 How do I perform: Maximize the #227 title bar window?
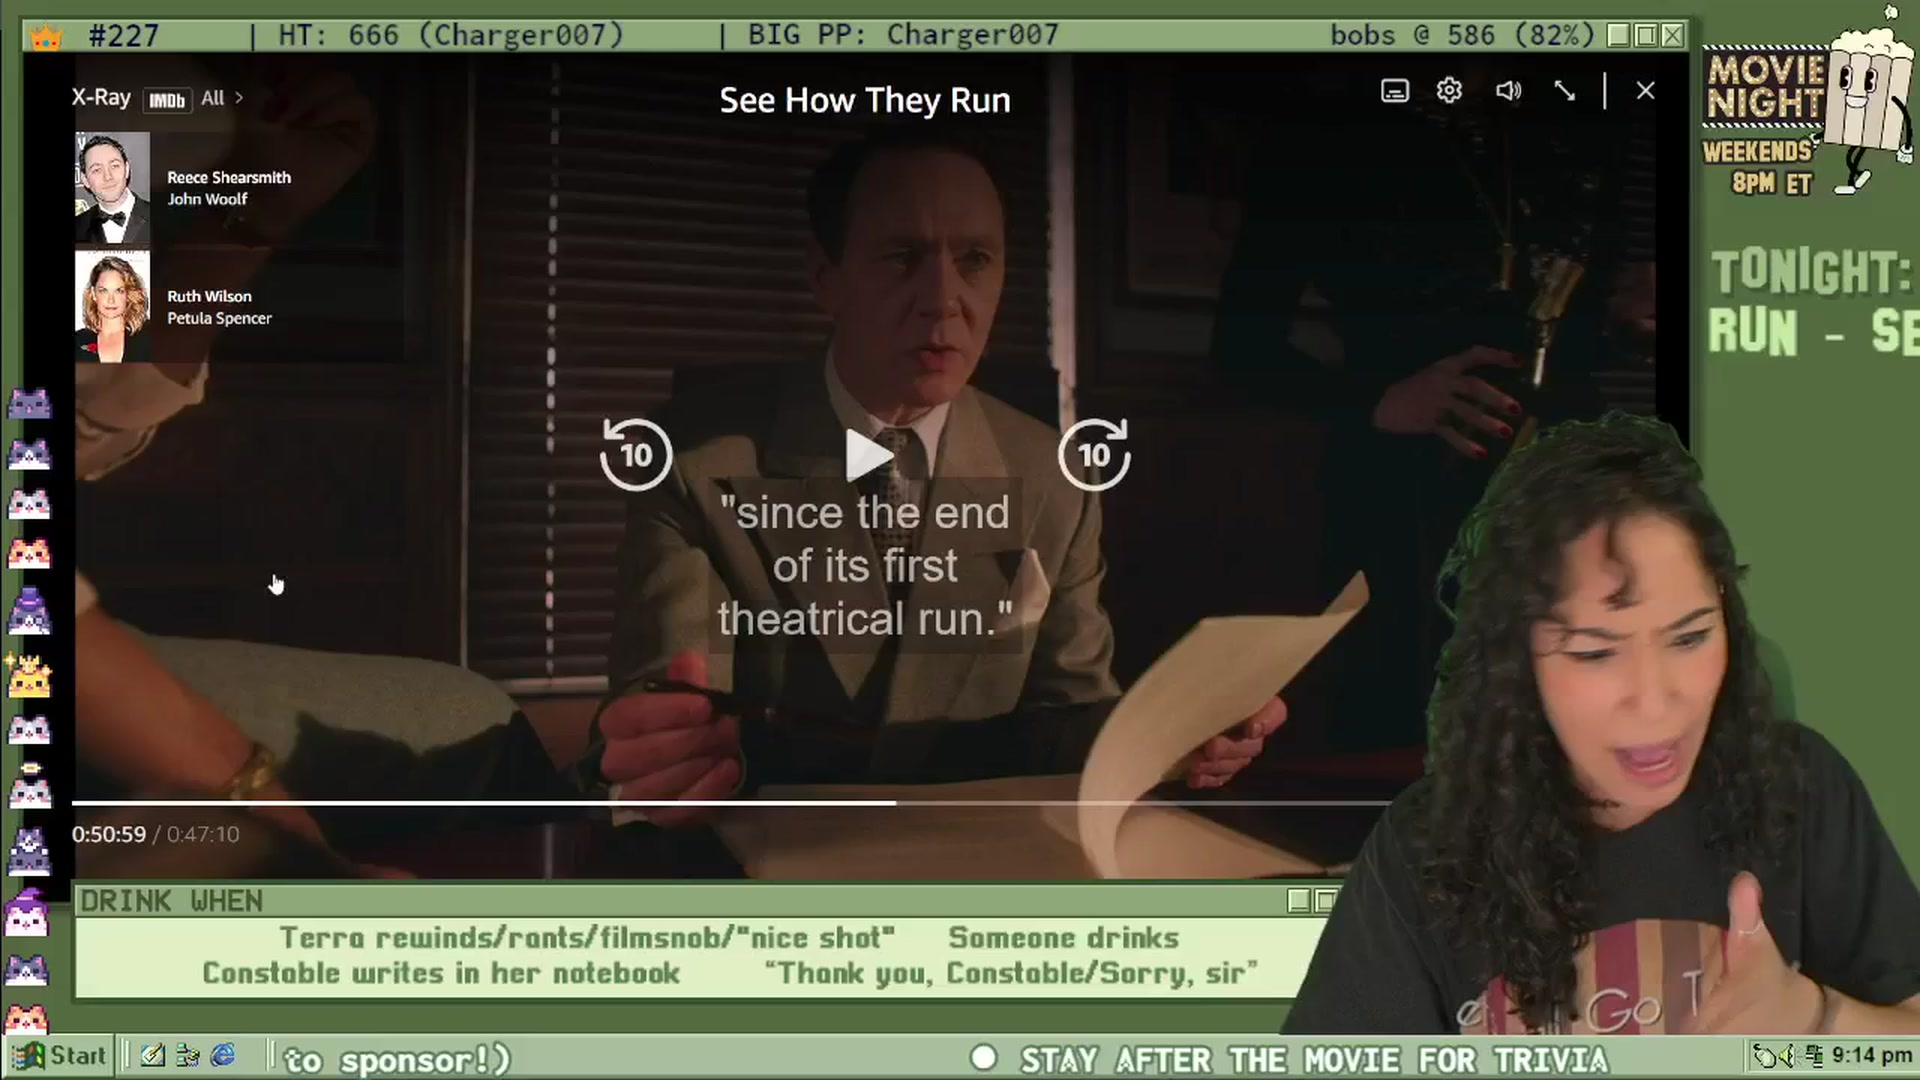1645,36
